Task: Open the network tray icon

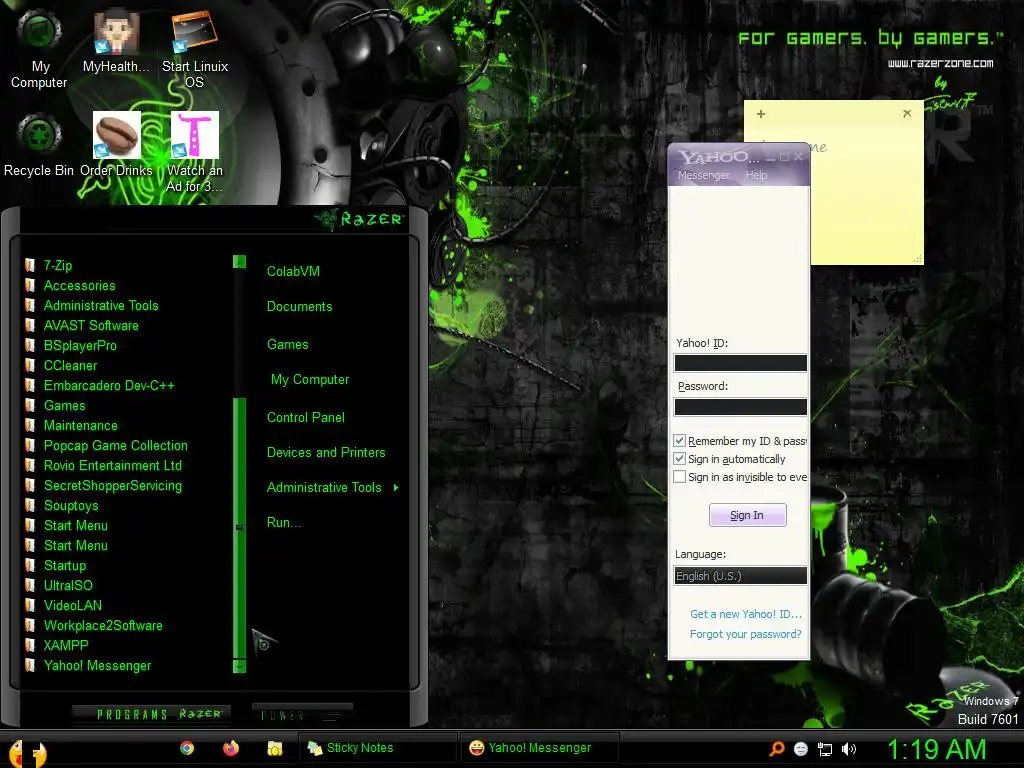Action: click(825, 749)
